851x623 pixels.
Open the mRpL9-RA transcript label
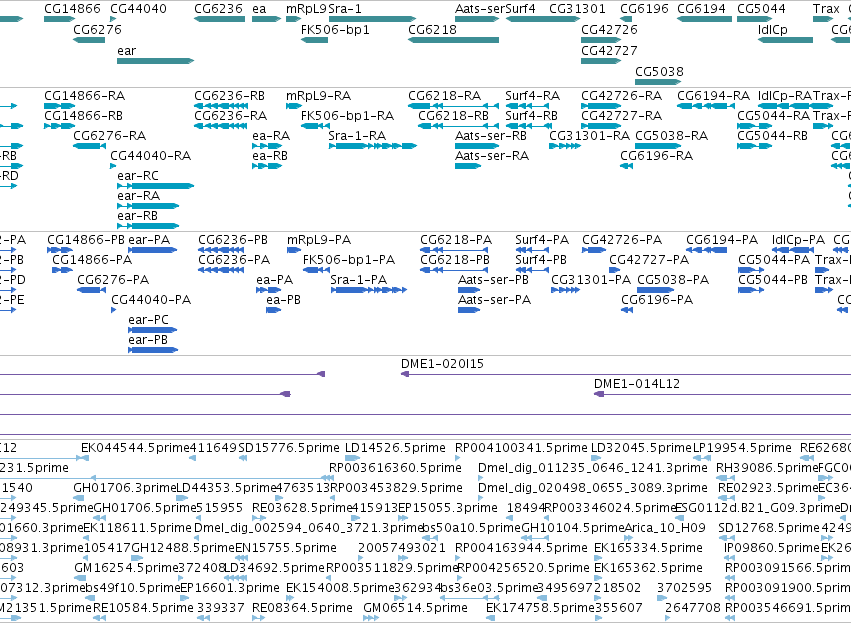(x=319, y=96)
